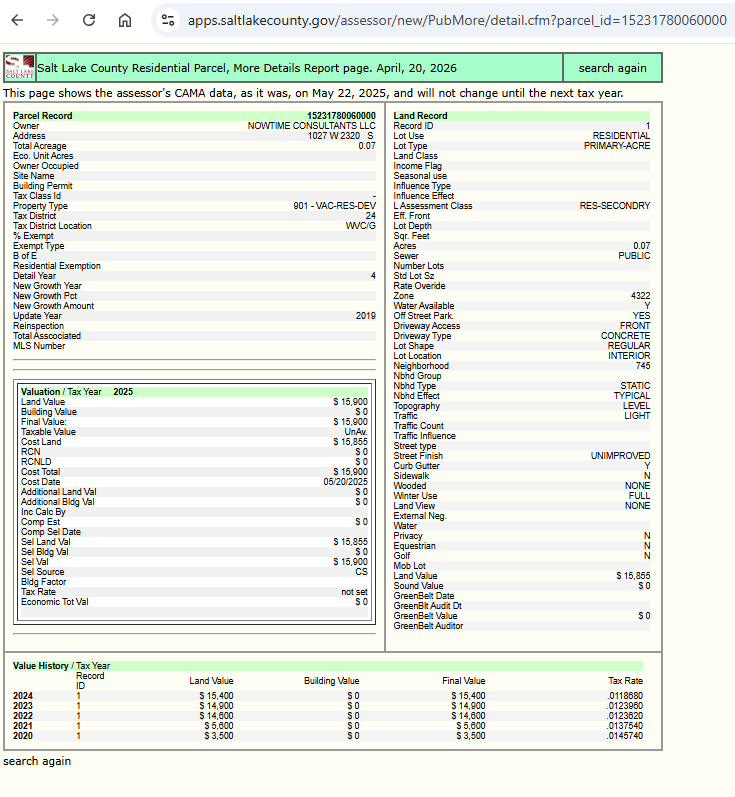
Task: Reload the current page
Action: point(89,20)
